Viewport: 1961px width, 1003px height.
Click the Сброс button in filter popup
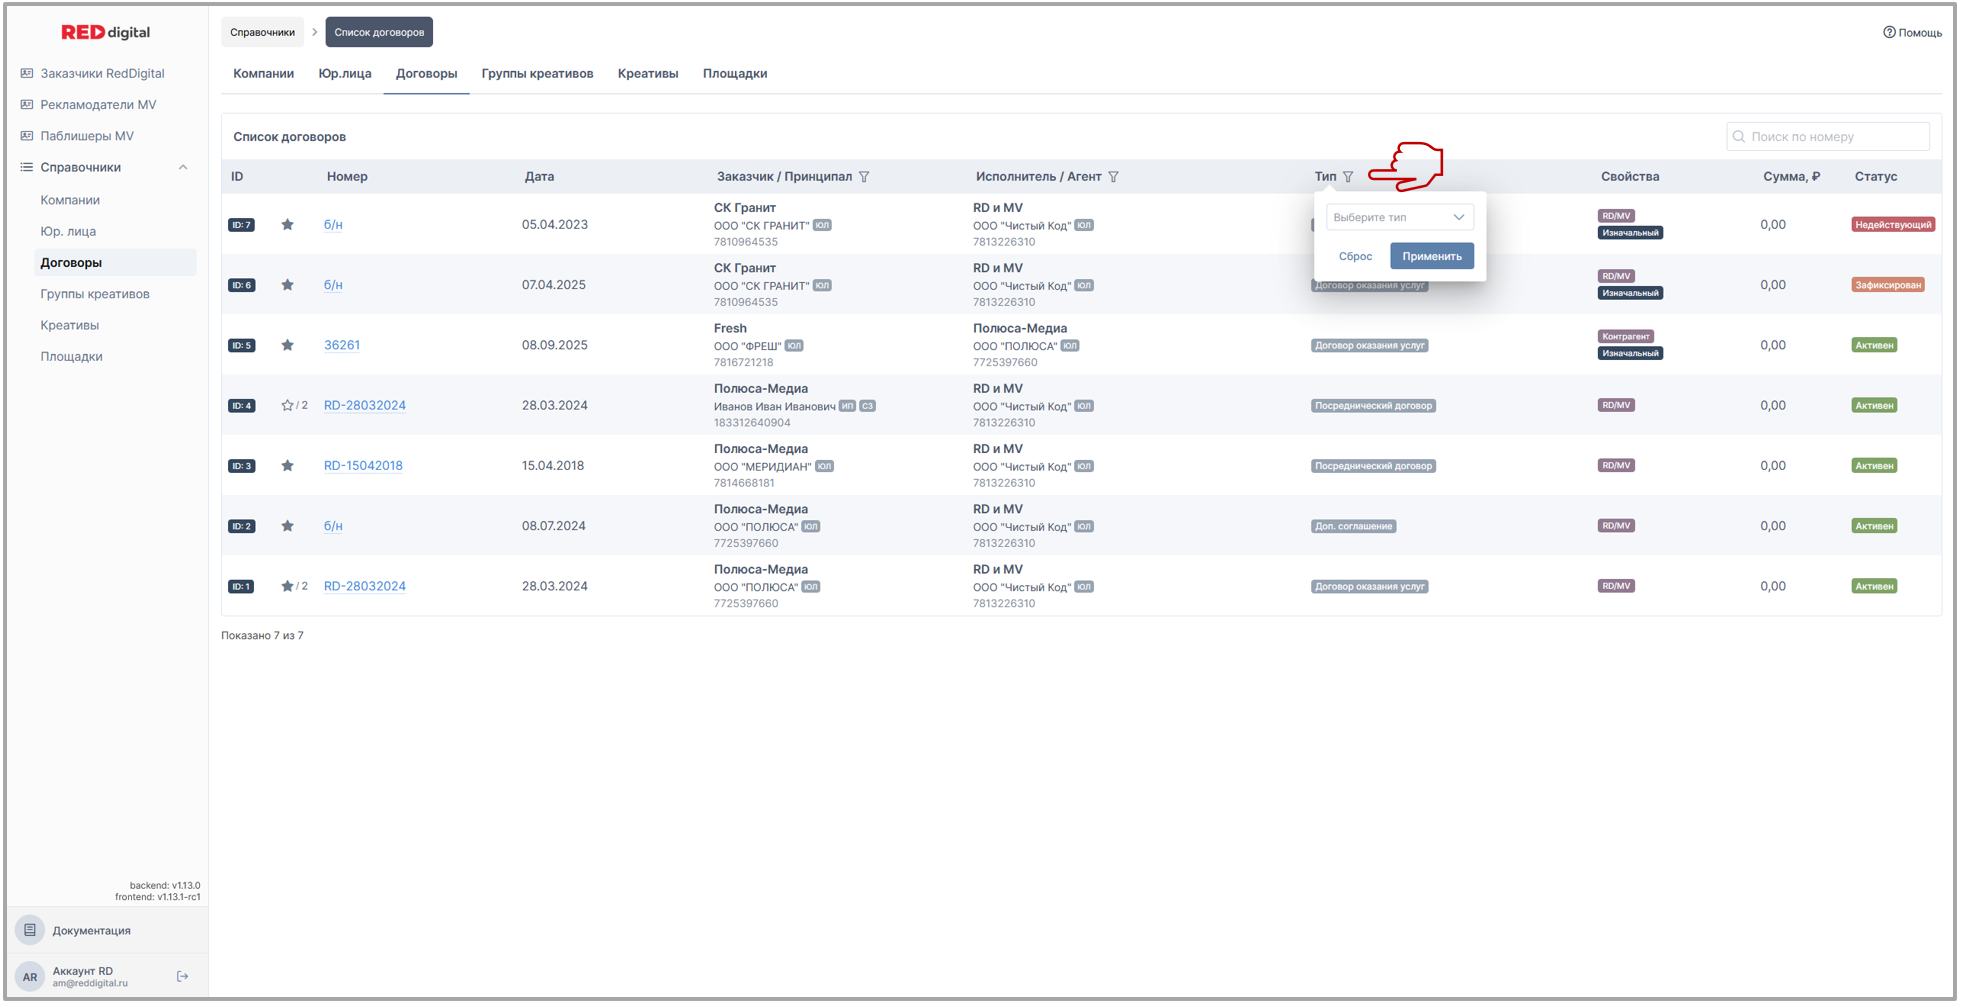(x=1355, y=256)
